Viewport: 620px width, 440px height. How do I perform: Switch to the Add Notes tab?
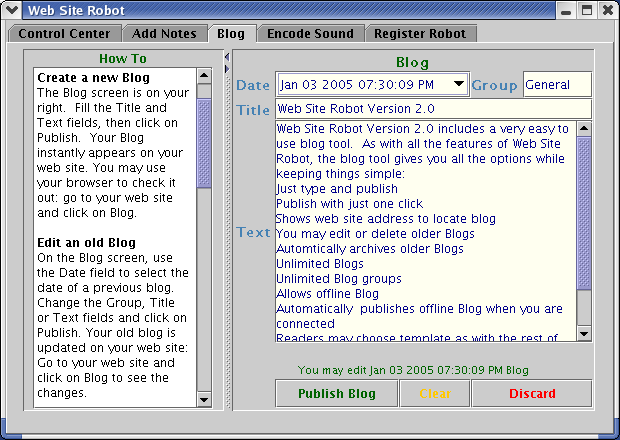[164, 34]
